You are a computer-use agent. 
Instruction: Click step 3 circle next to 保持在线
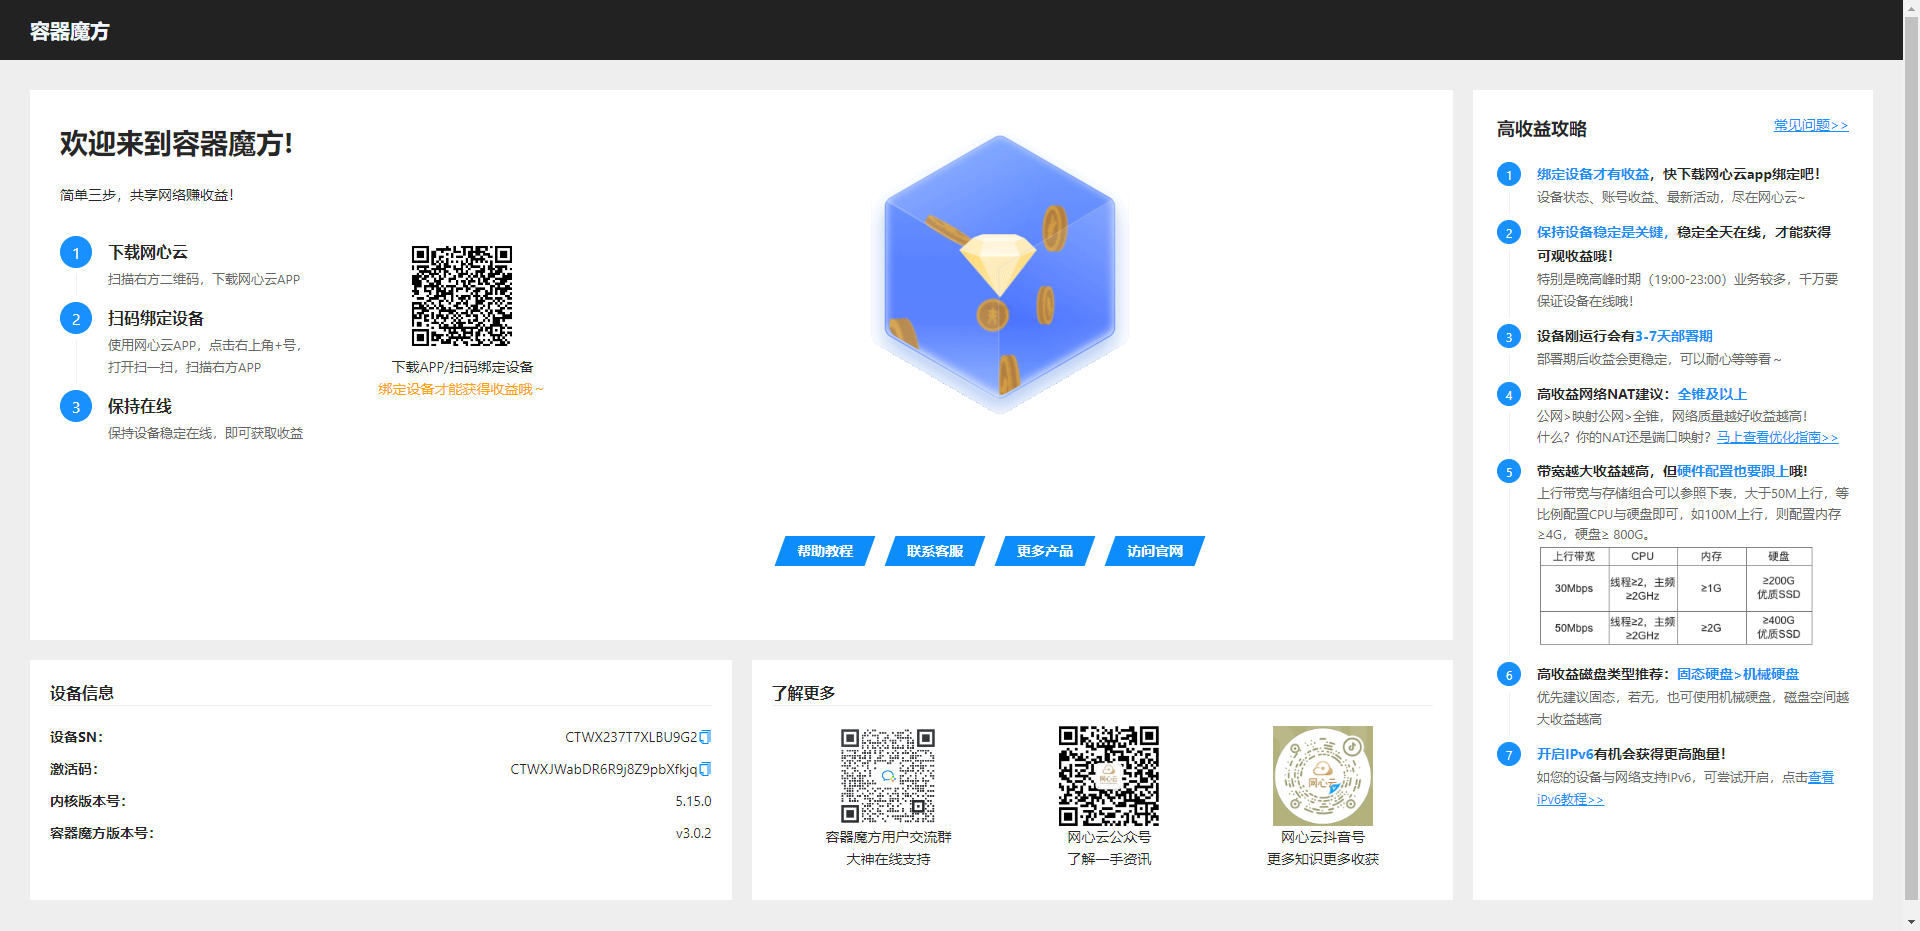(x=76, y=407)
